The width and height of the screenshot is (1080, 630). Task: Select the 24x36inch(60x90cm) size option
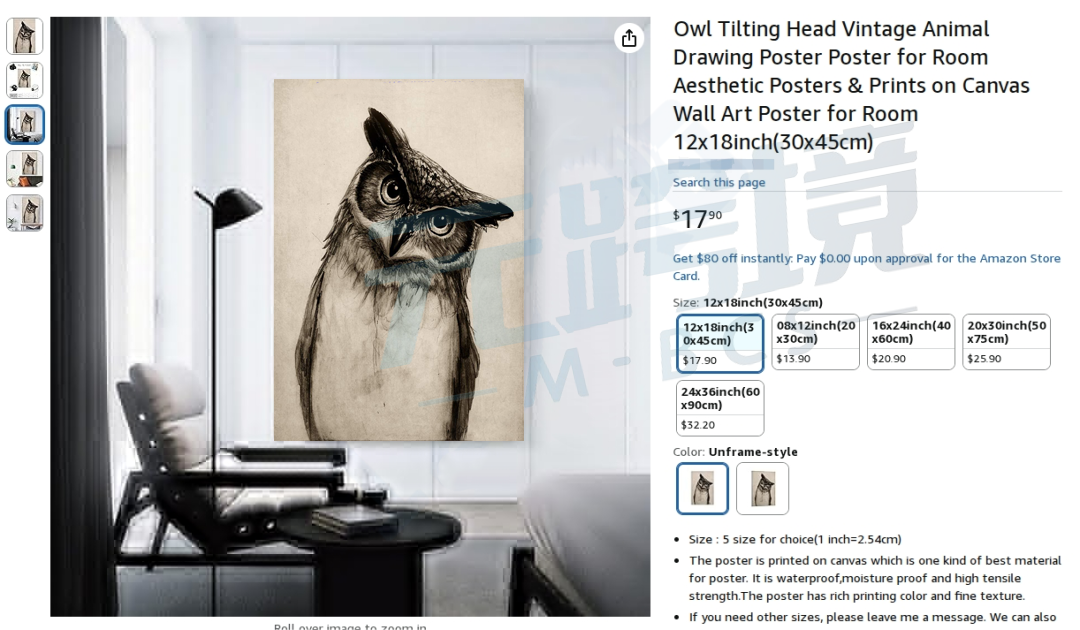pyautogui.click(x=720, y=408)
